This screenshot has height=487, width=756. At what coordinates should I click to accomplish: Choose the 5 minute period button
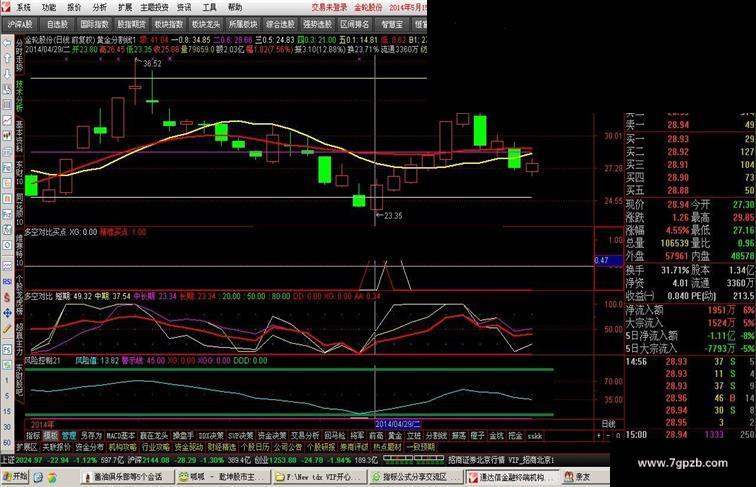tap(7, 396)
